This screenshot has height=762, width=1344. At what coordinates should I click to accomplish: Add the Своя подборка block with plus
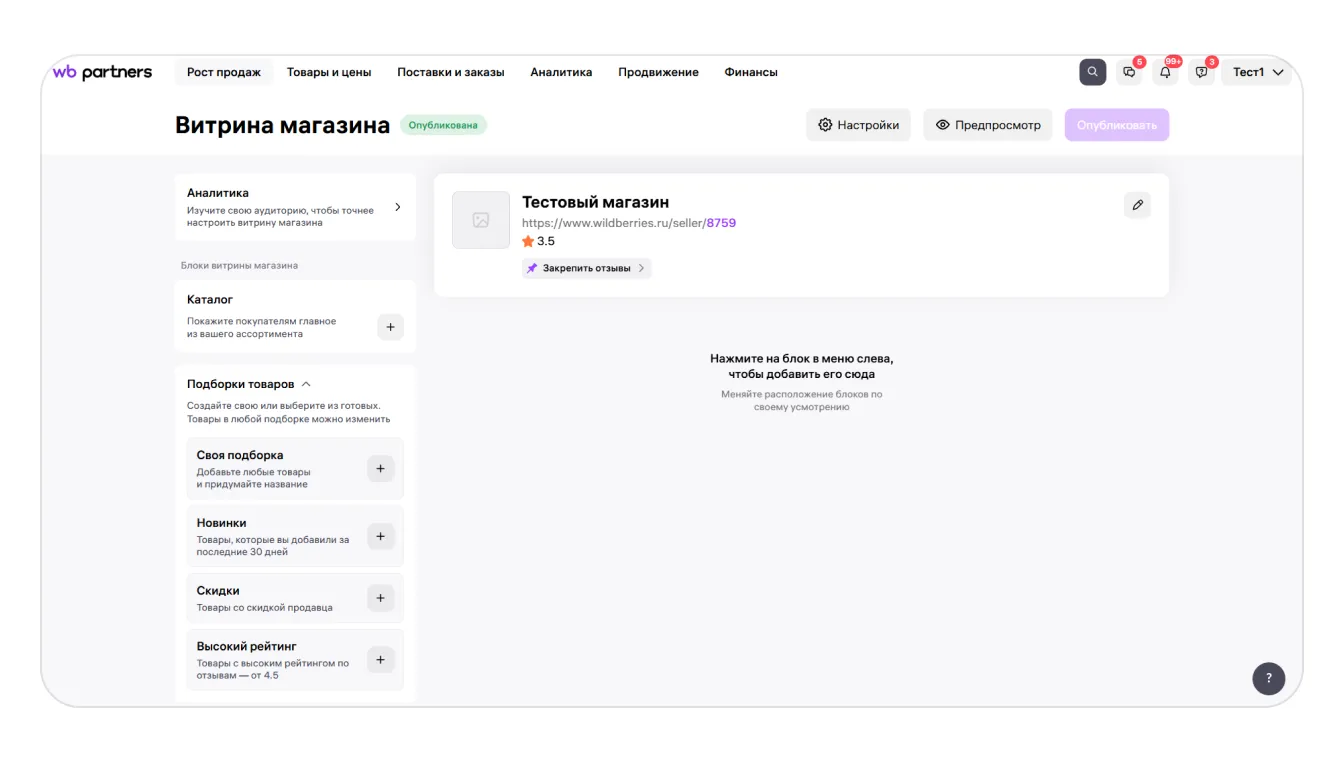380,468
